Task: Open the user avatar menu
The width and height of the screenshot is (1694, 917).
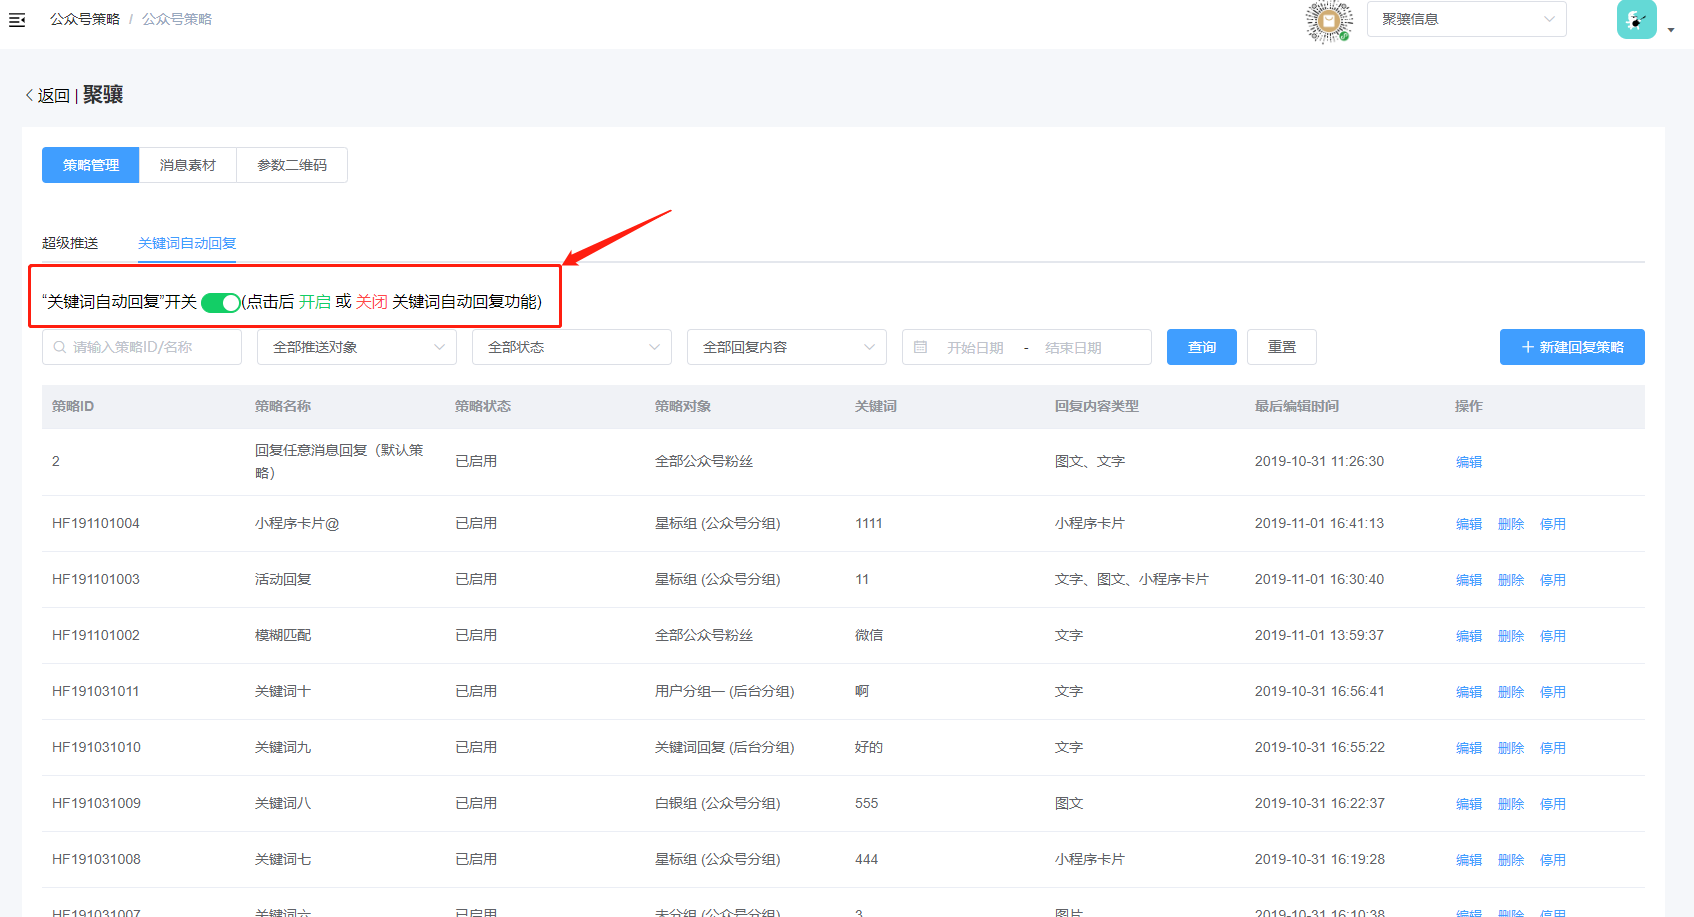Action: [1637, 20]
